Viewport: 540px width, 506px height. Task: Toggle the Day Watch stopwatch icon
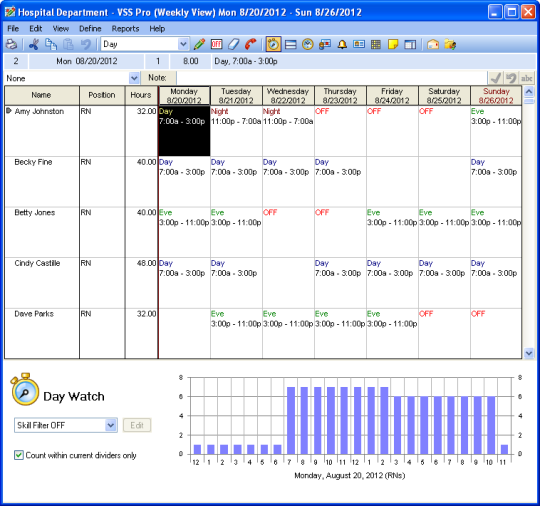point(273,44)
